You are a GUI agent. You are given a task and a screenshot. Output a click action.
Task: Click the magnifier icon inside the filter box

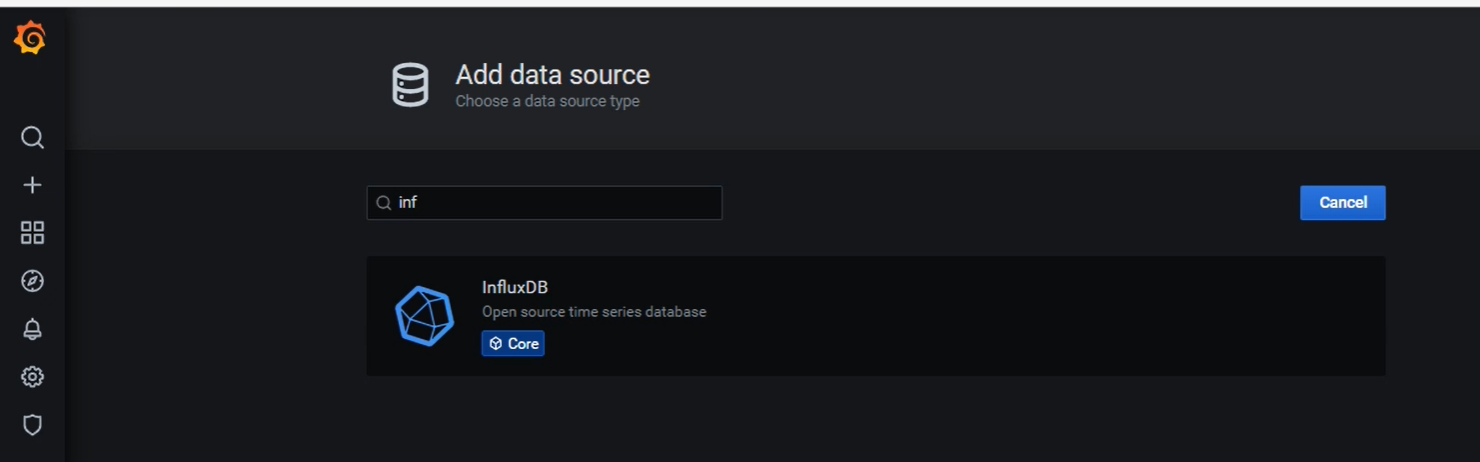pos(384,203)
